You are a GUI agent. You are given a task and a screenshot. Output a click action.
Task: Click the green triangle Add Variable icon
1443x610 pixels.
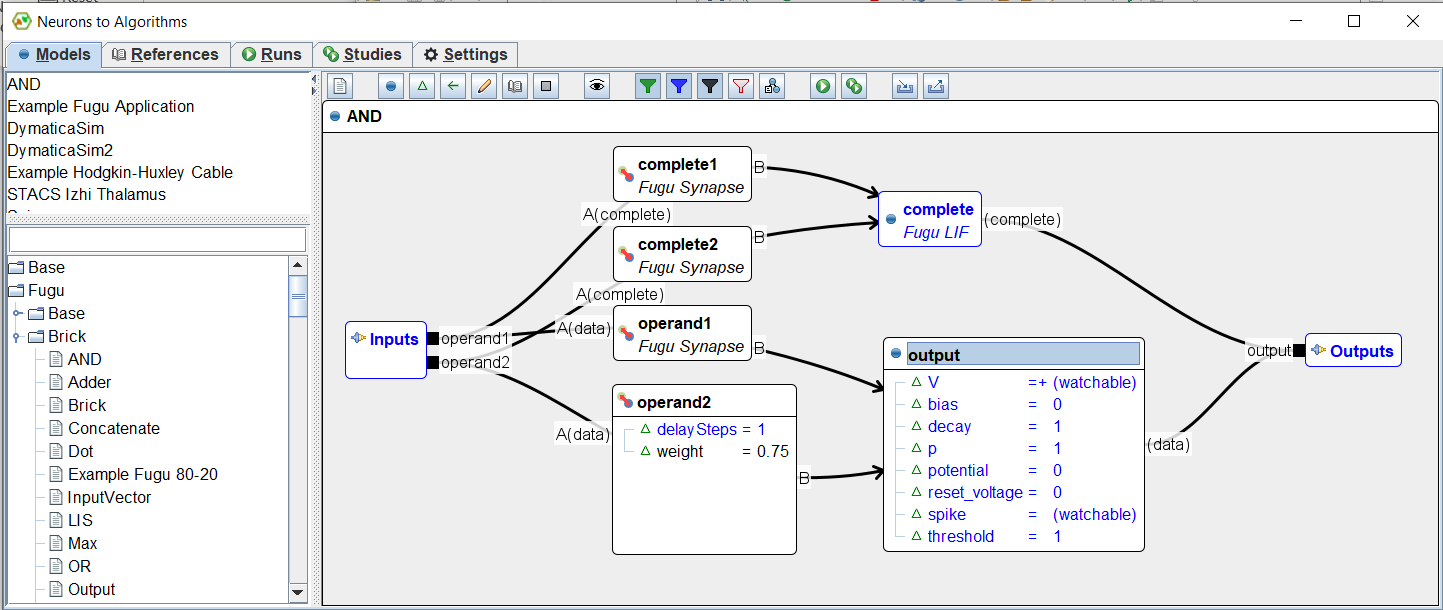(422, 86)
